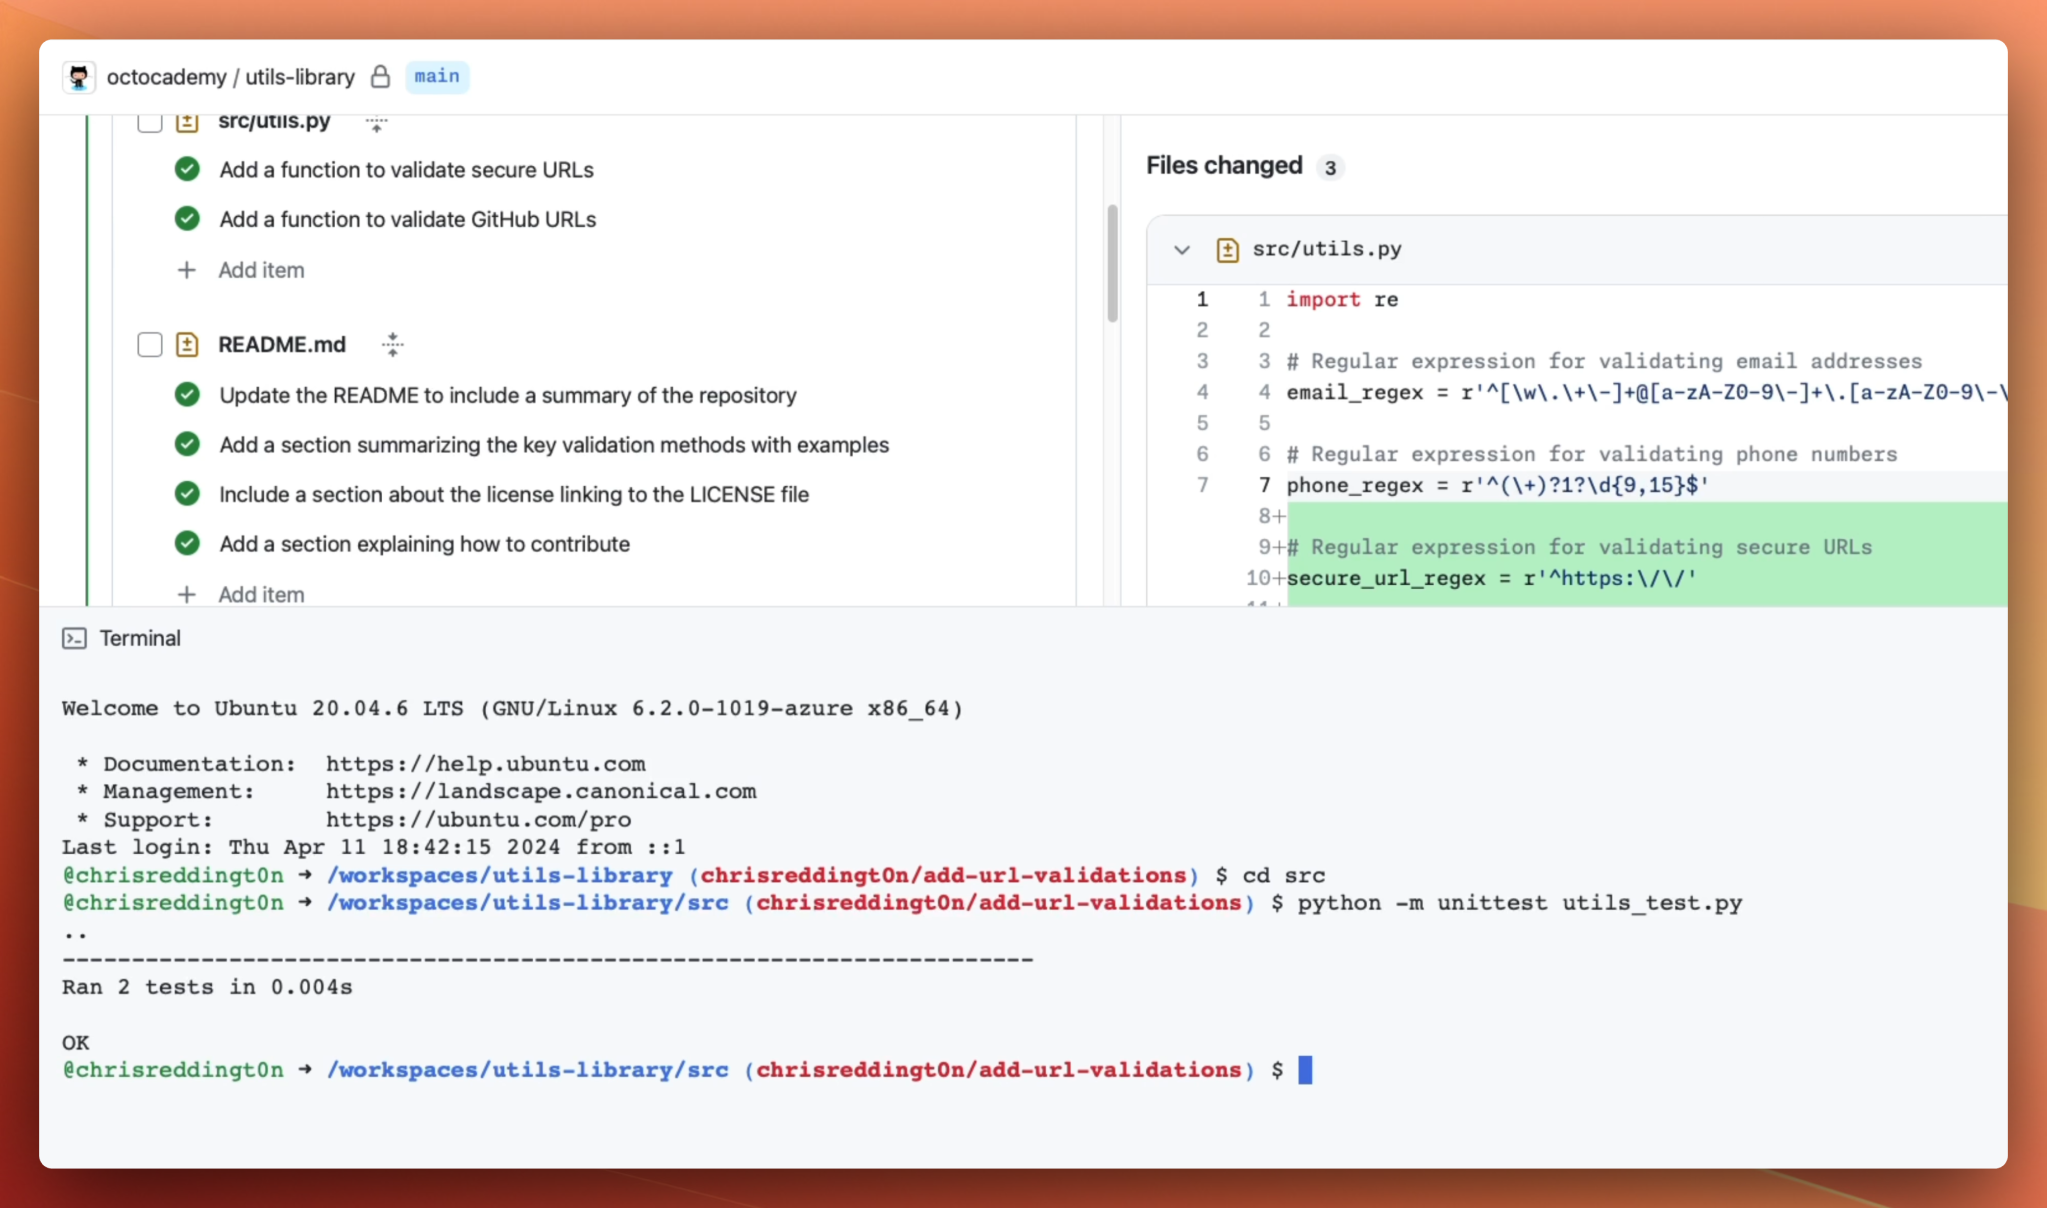Viewport: 2047px width, 1208px height.
Task: Click the checkmark for validate secure URLs
Action: click(187, 169)
